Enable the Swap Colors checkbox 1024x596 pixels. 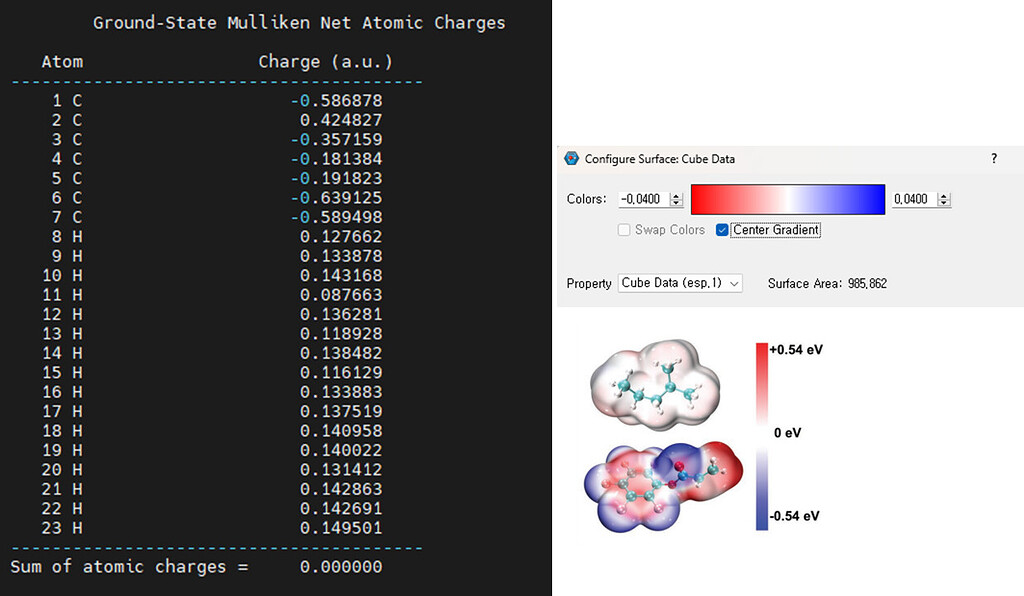[x=625, y=230]
